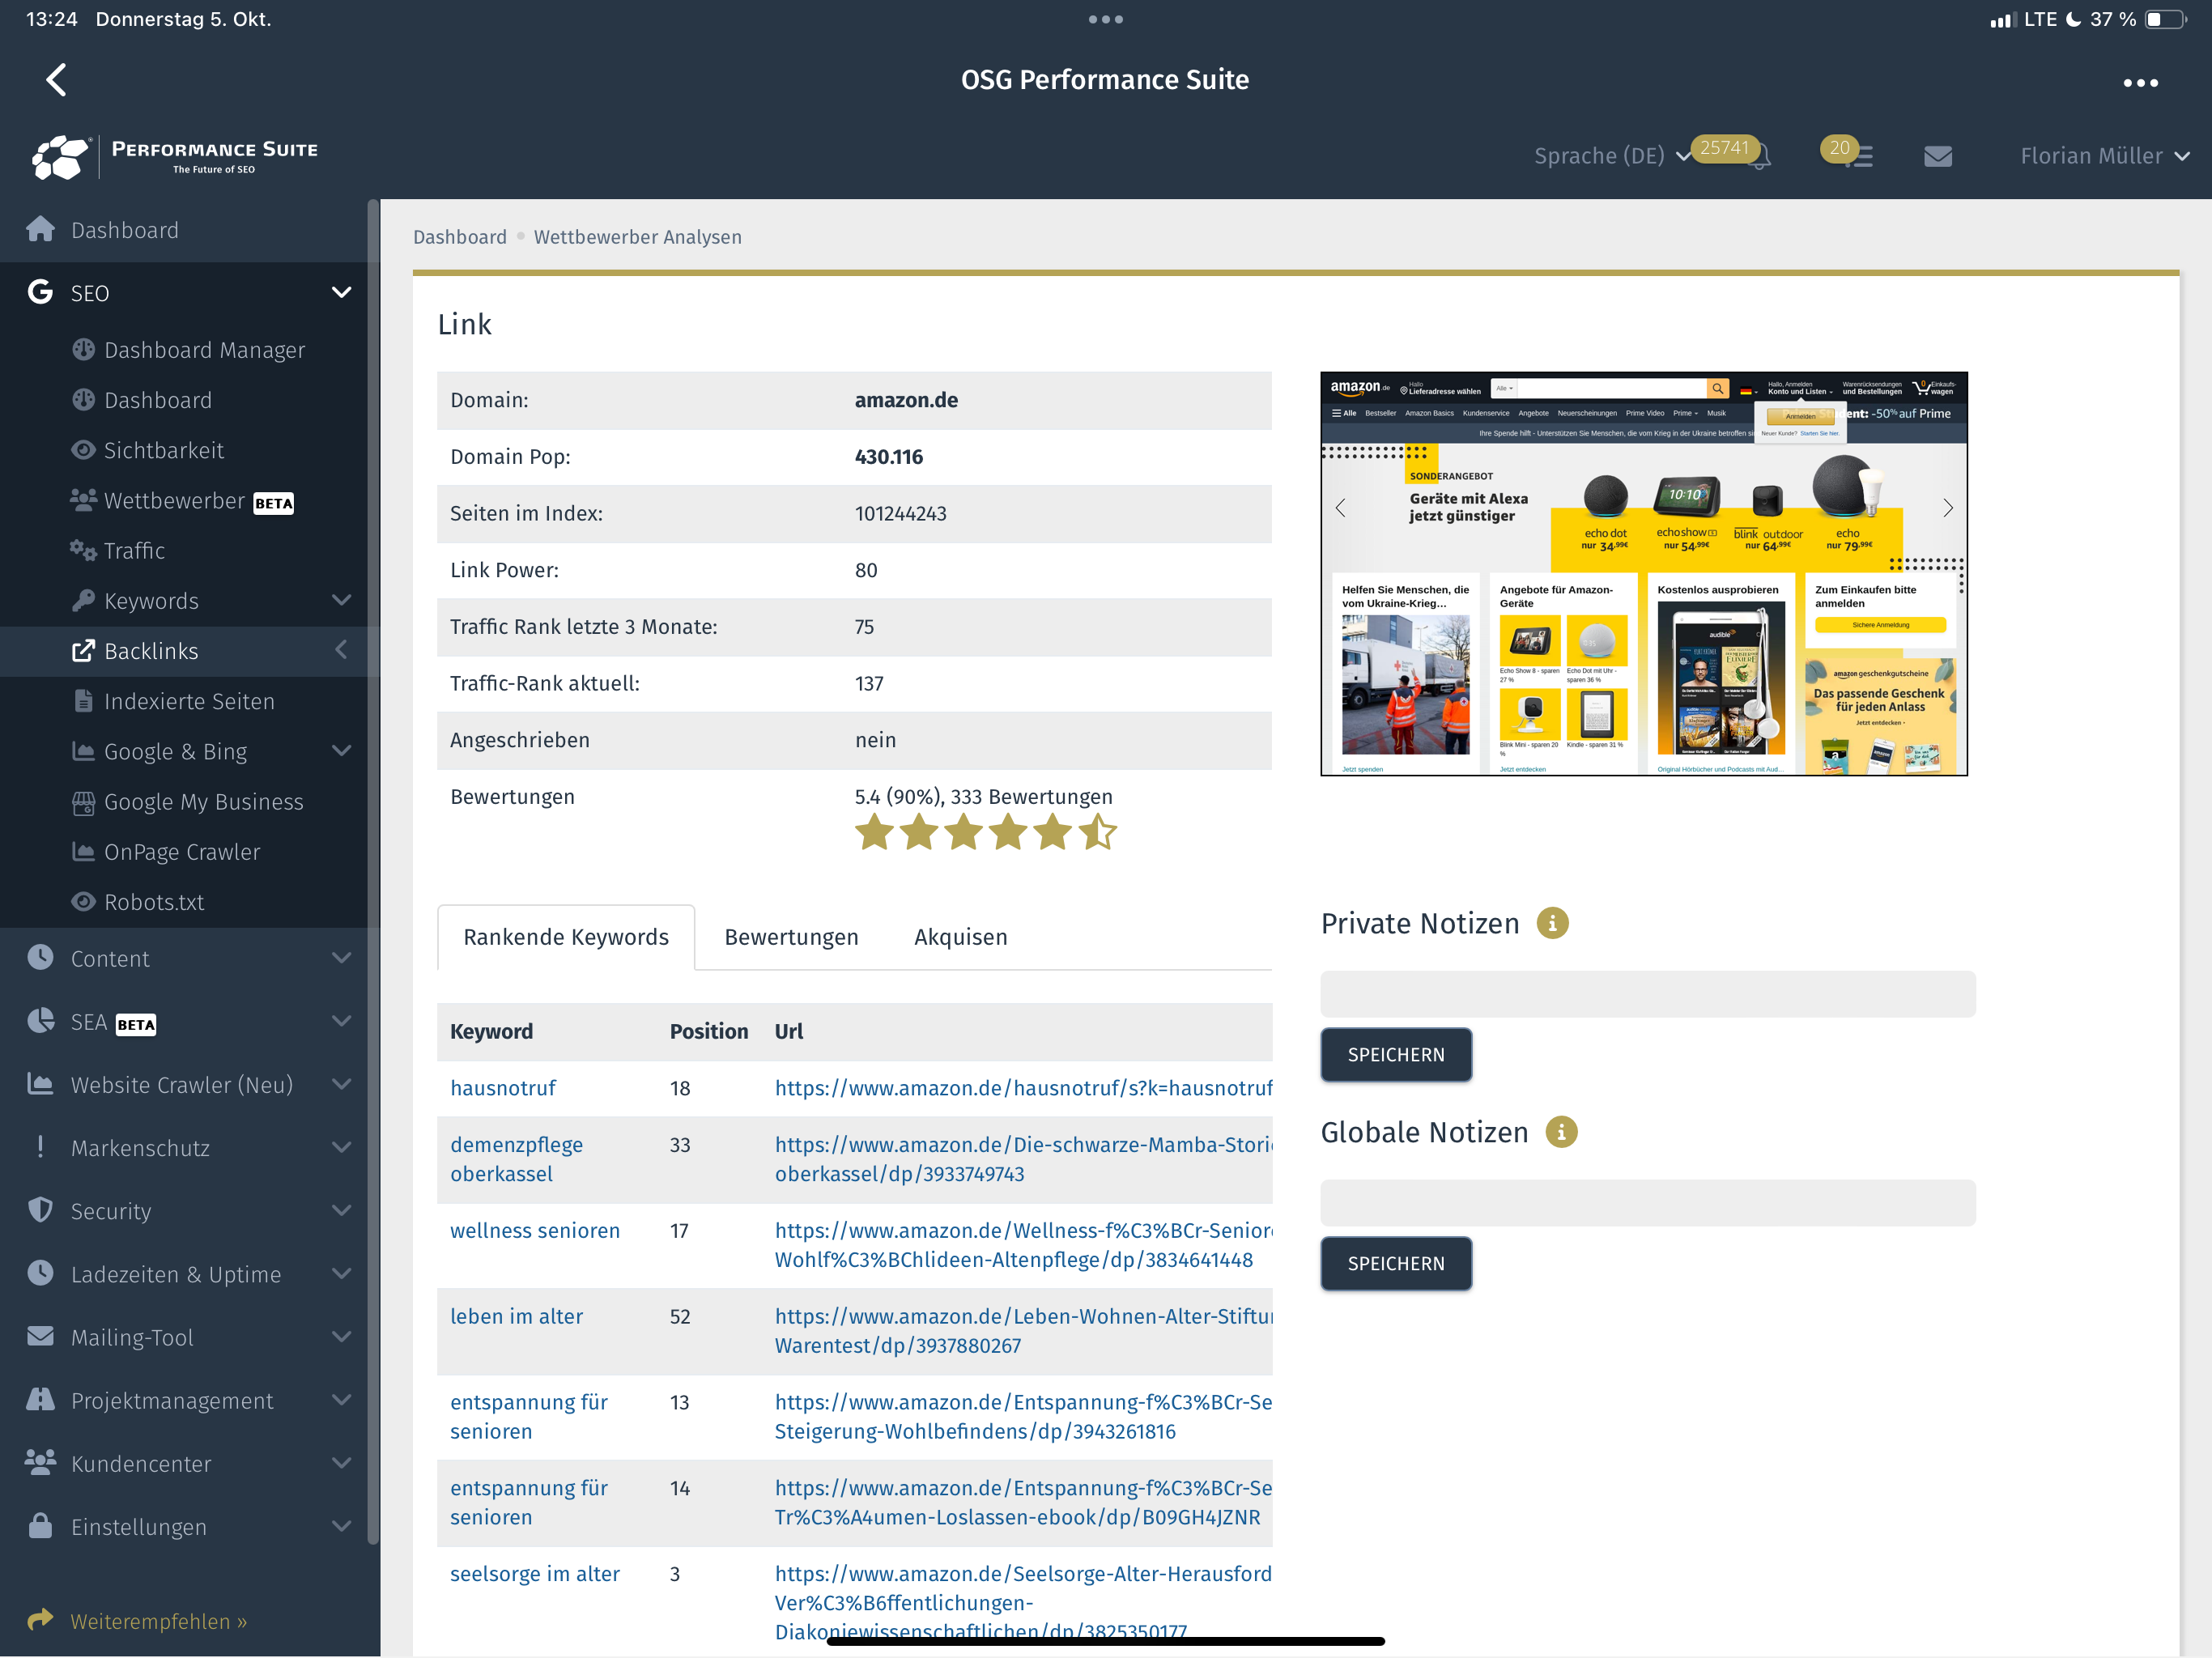Expand the Markenschutz chevron
The width and height of the screenshot is (2212, 1658).
341,1147
